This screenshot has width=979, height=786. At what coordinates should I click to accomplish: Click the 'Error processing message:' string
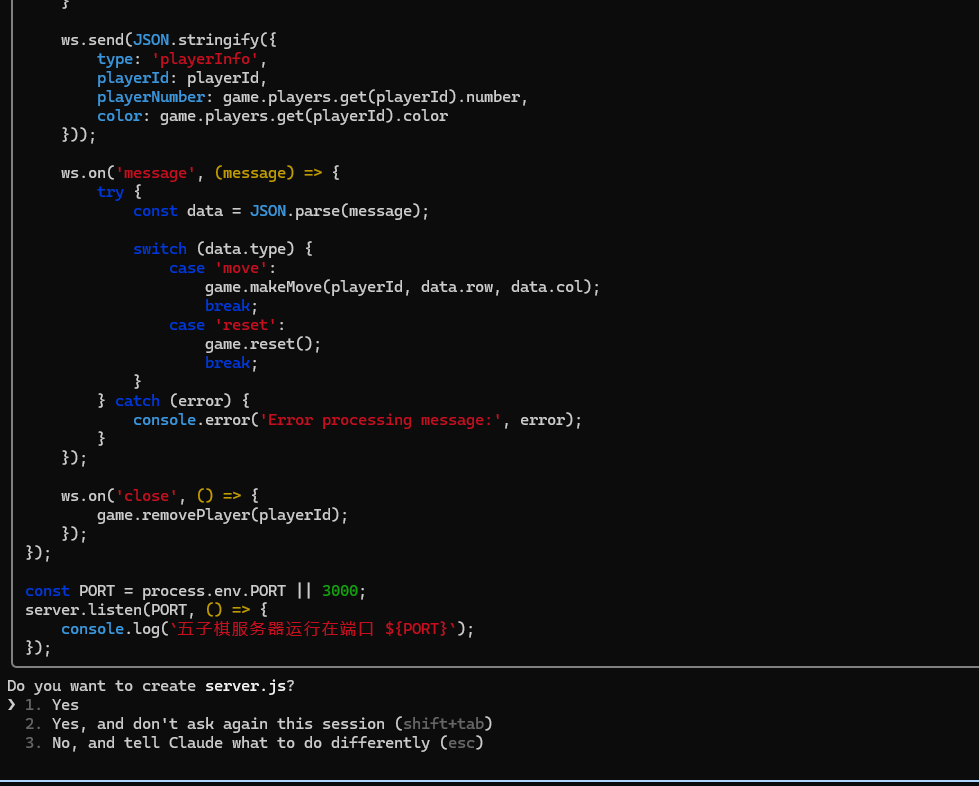tap(380, 420)
